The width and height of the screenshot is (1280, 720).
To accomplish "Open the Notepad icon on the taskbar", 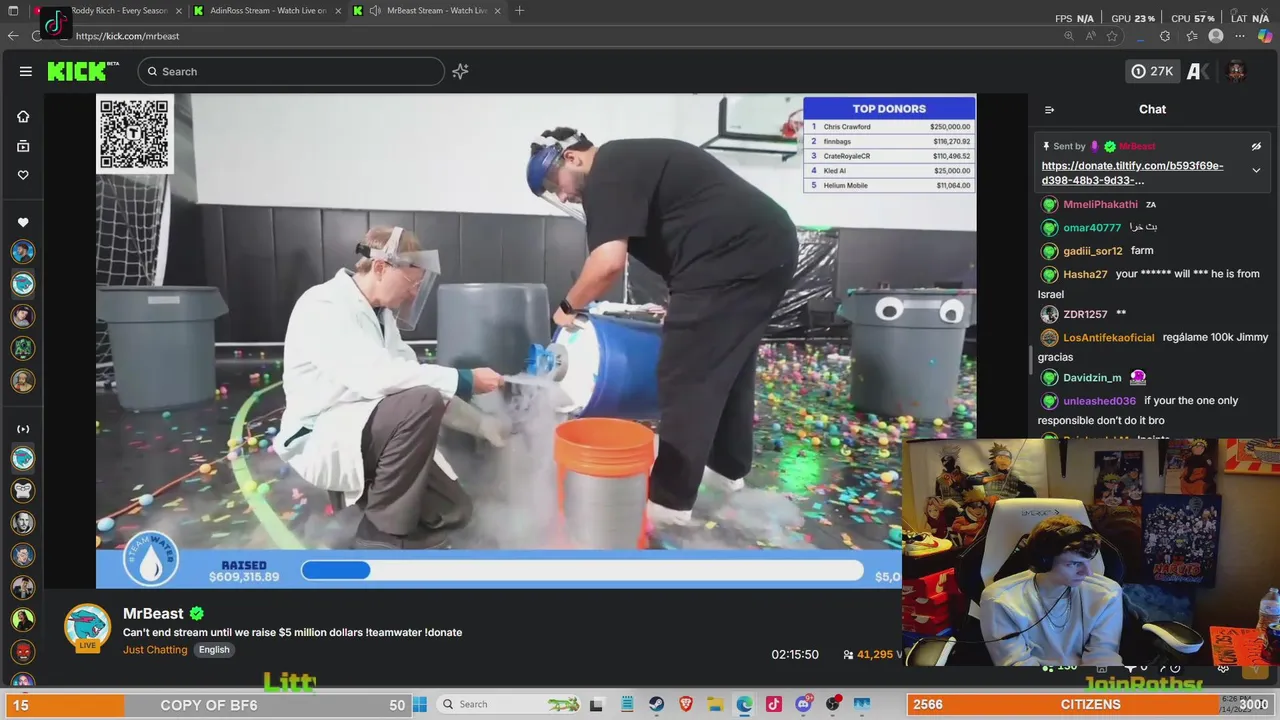I will point(626,704).
